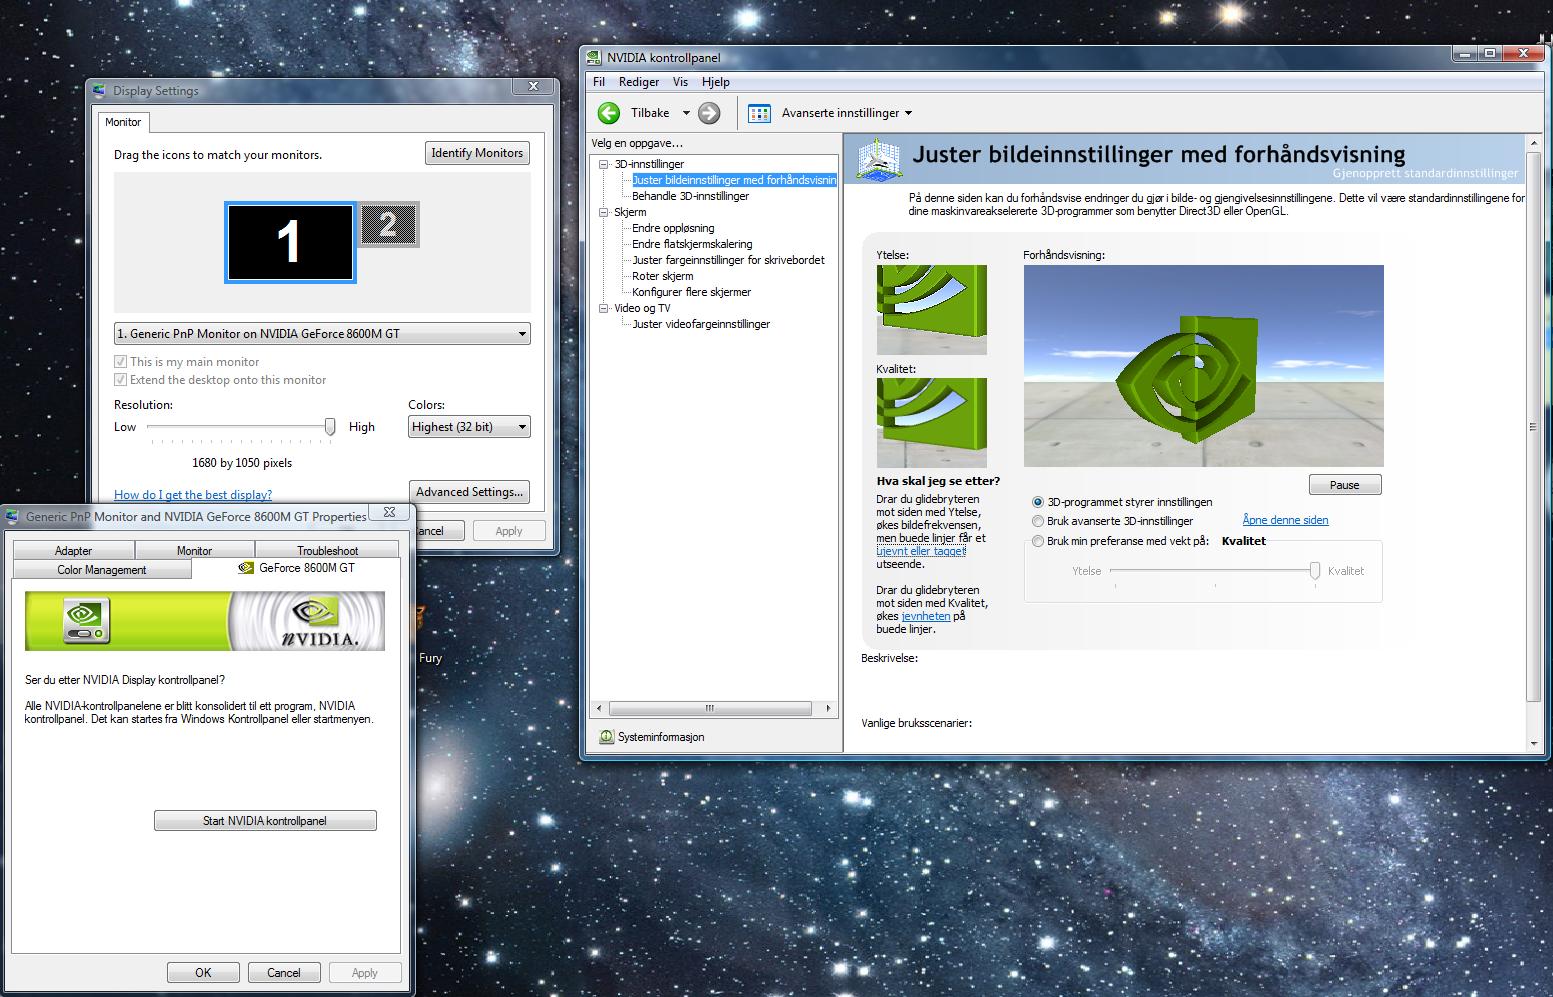The width and height of the screenshot is (1553, 997).
Task: Click the grey forward arrow icon
Action: 709,113
